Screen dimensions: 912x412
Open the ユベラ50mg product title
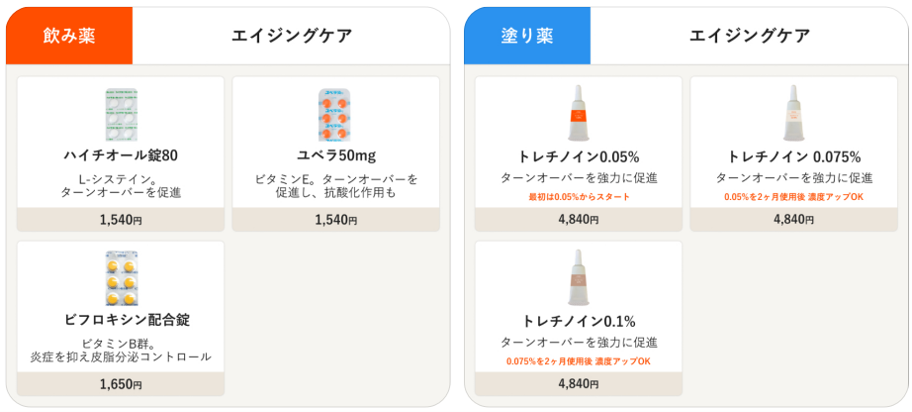point(336,157)
